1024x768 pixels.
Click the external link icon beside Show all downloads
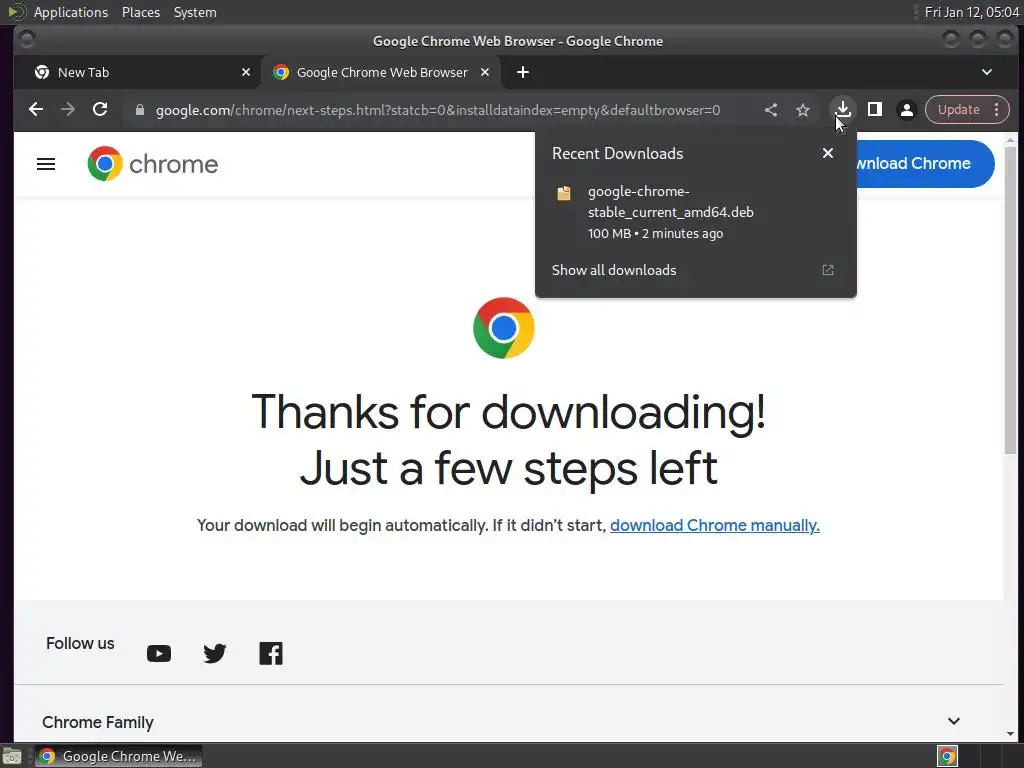pos(828,270)
